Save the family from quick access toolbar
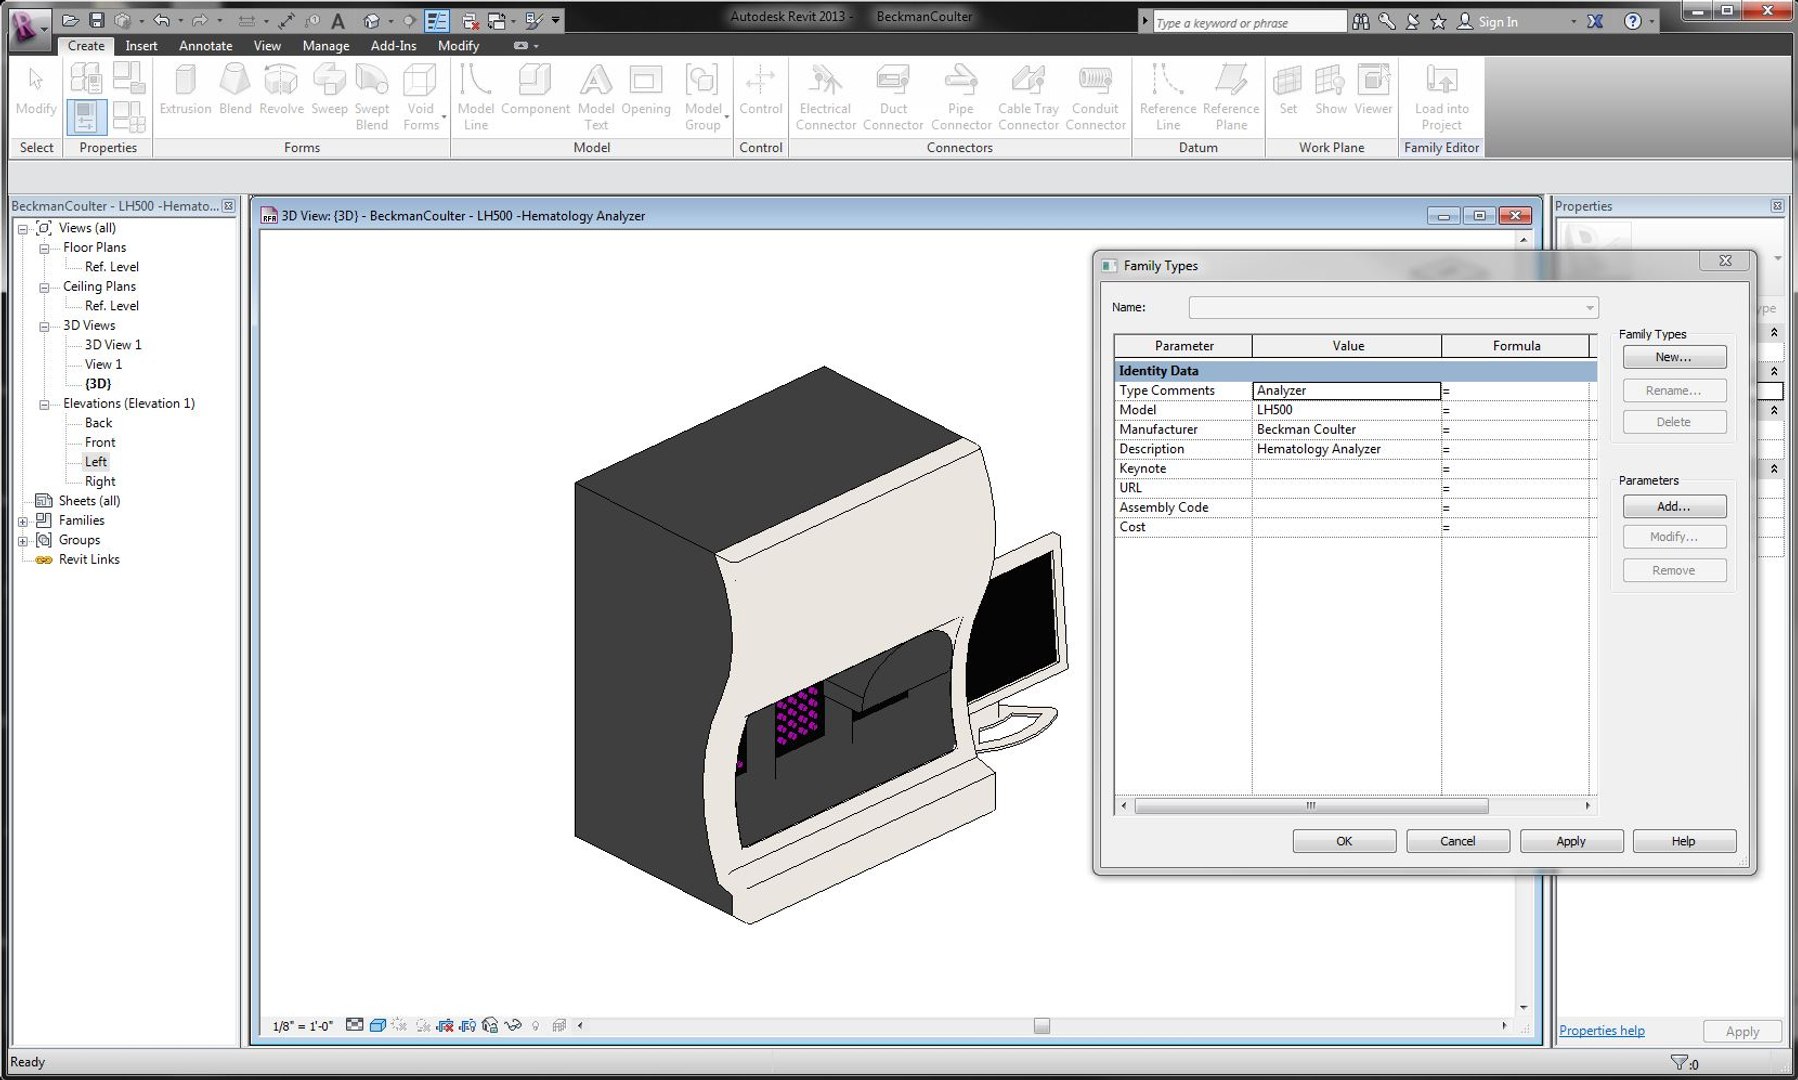 [96, 20]
